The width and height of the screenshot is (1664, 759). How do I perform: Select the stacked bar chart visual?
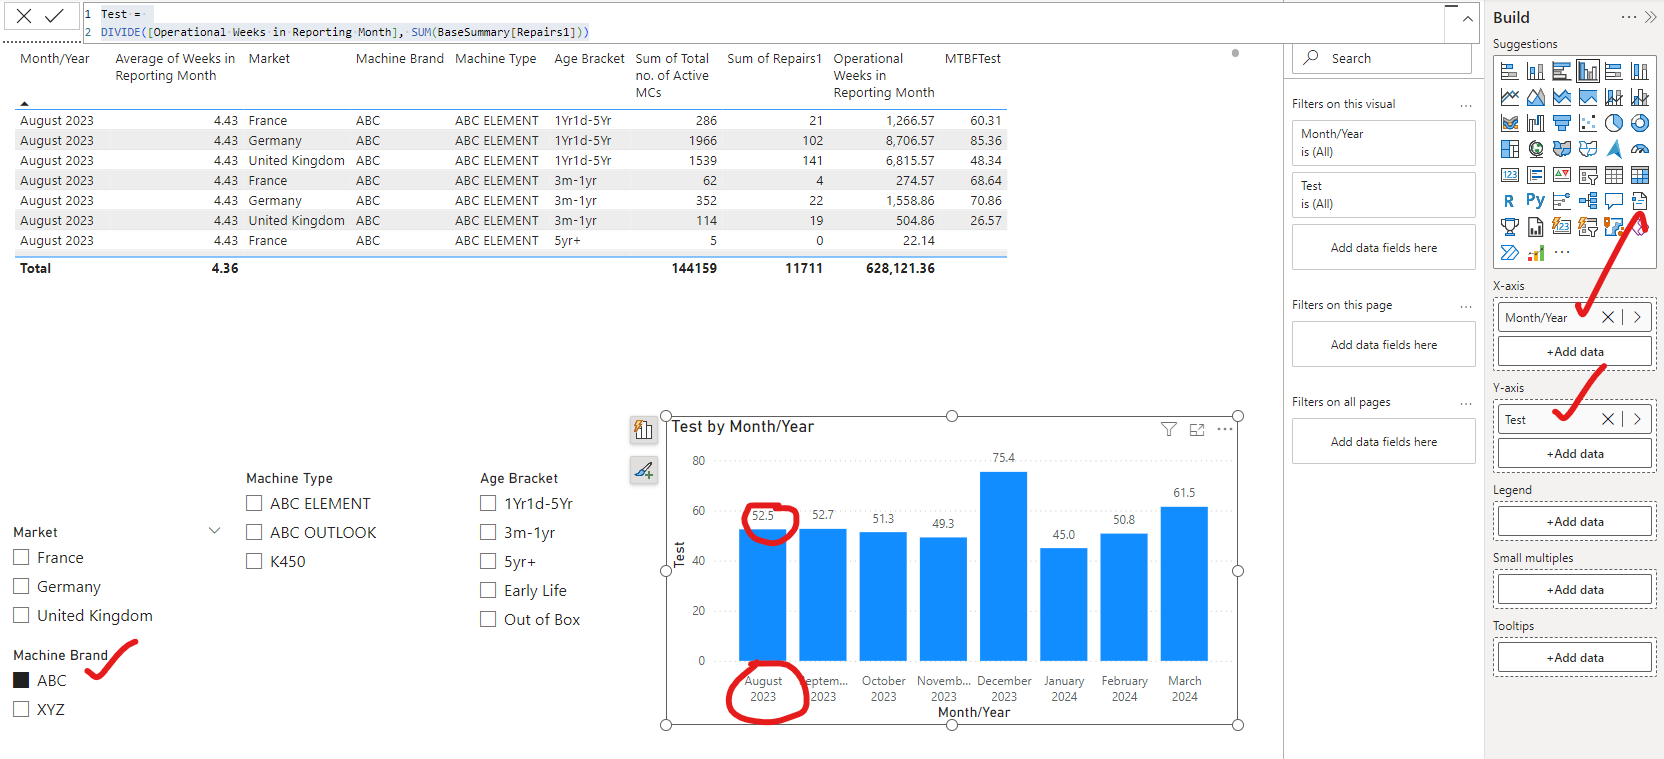pyautogui.click(x=1510, y=71)
